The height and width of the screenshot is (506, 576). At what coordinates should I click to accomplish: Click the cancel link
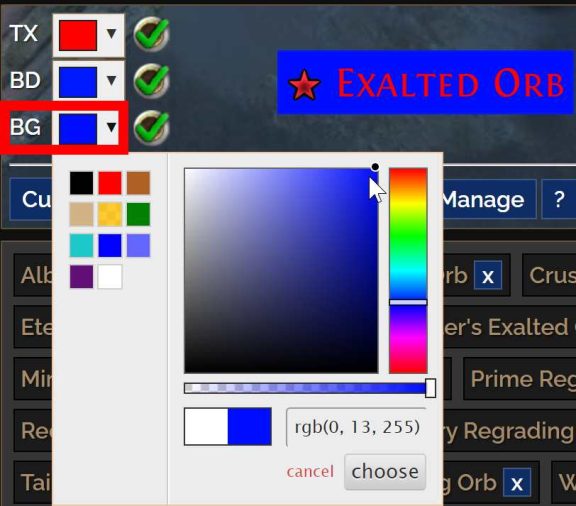pos(310,472)
